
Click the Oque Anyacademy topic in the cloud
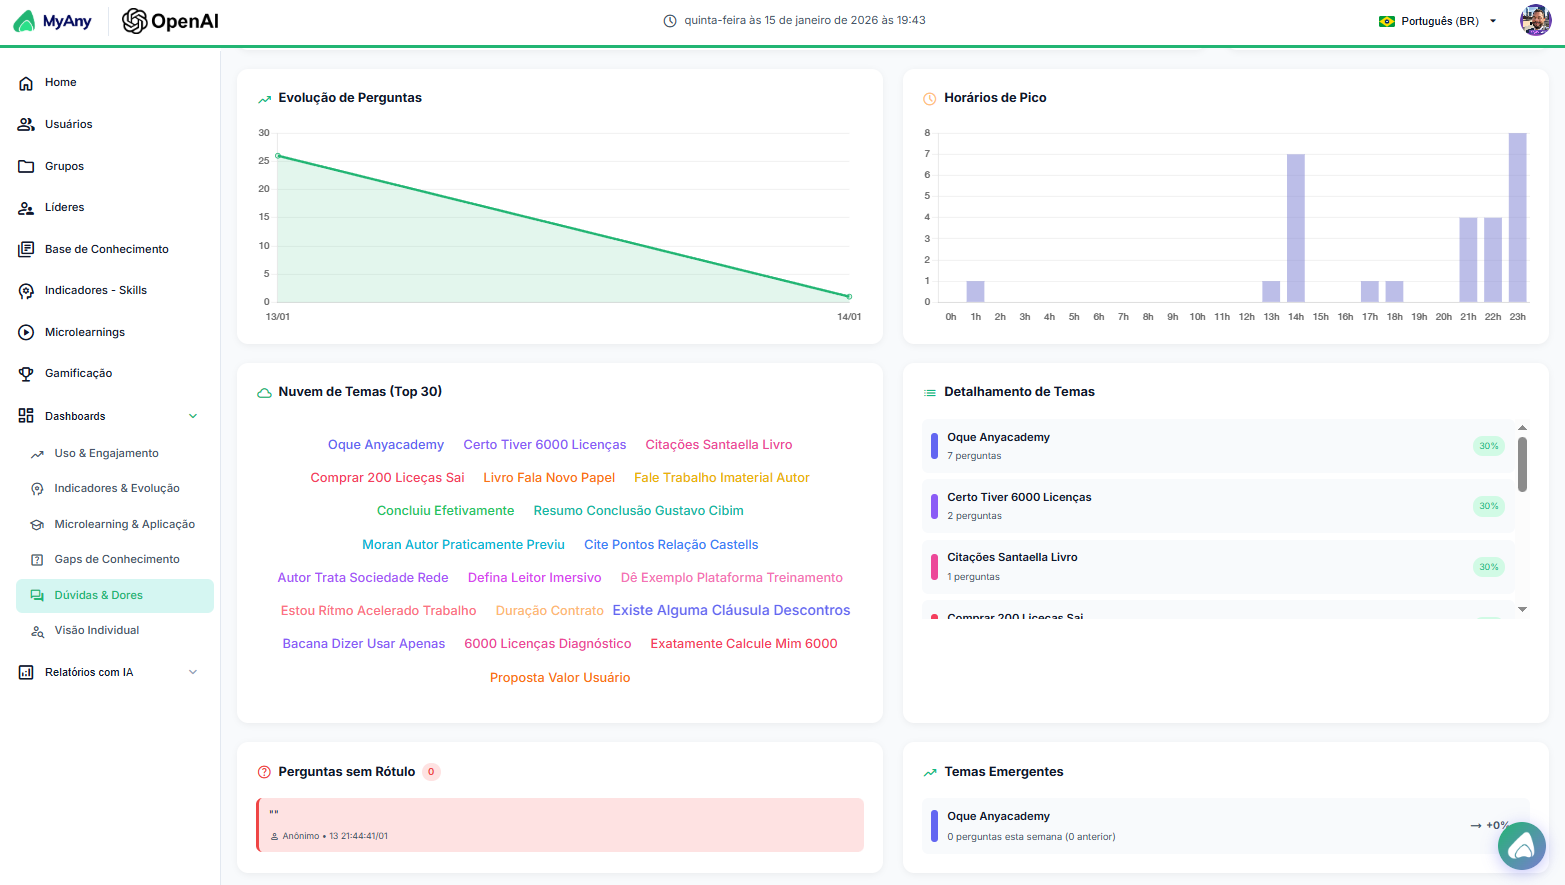click(x=386, y=444)
